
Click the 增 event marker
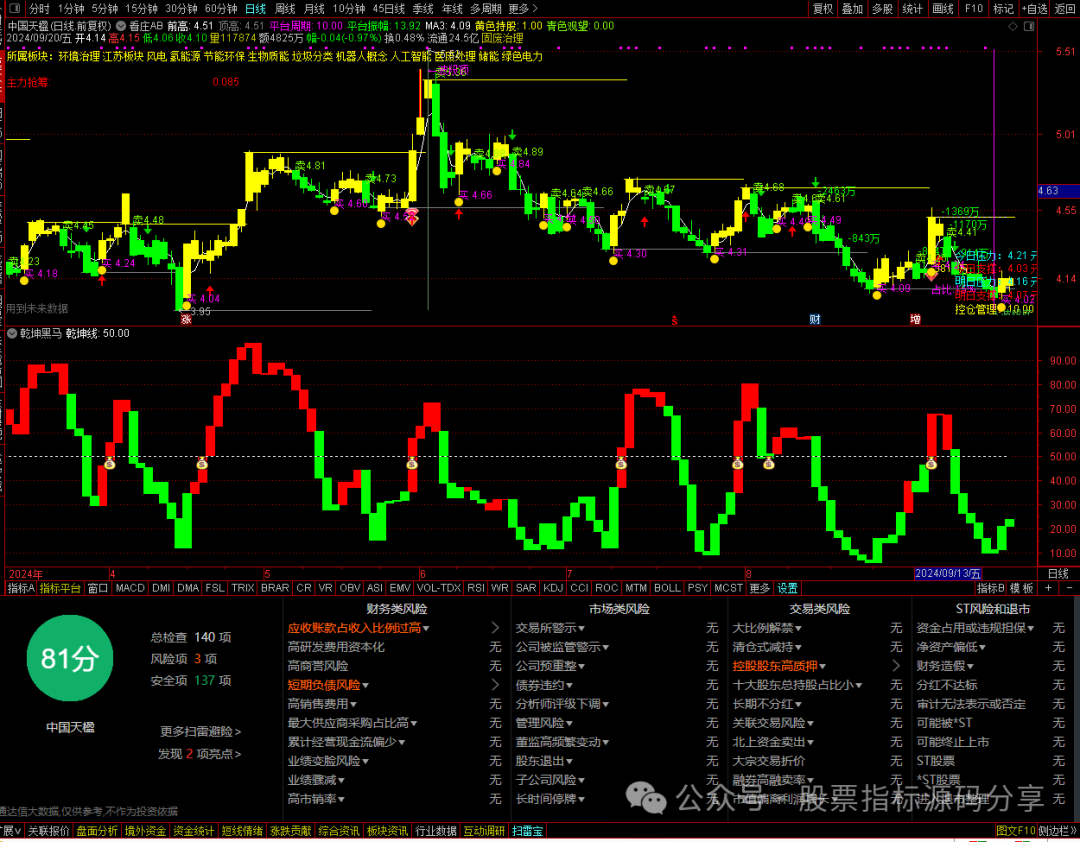(x=915, y=320)
